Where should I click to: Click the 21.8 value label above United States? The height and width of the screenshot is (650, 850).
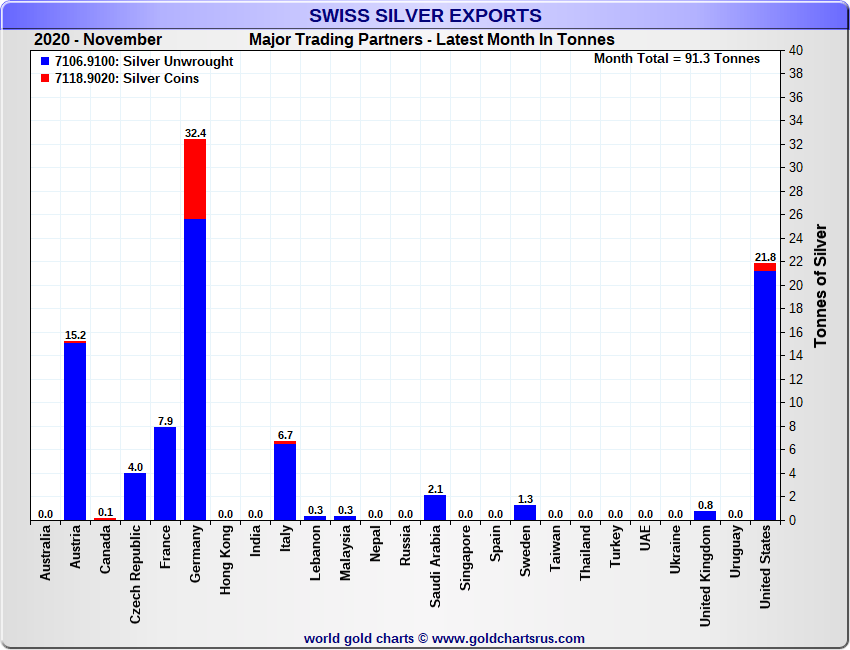[x=765, y=257]
